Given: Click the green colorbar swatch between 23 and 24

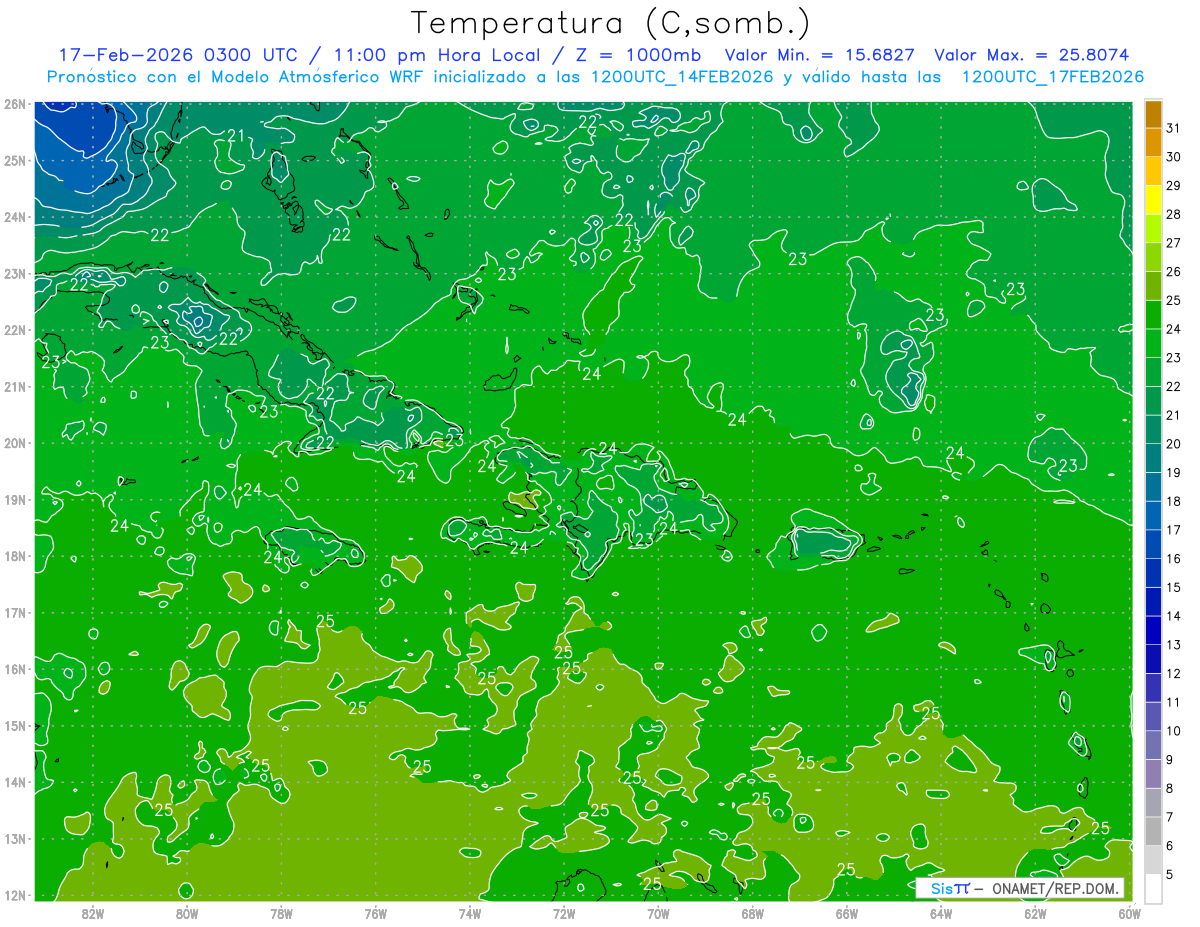Looking at the screenshot, I should pos(1153,343).
